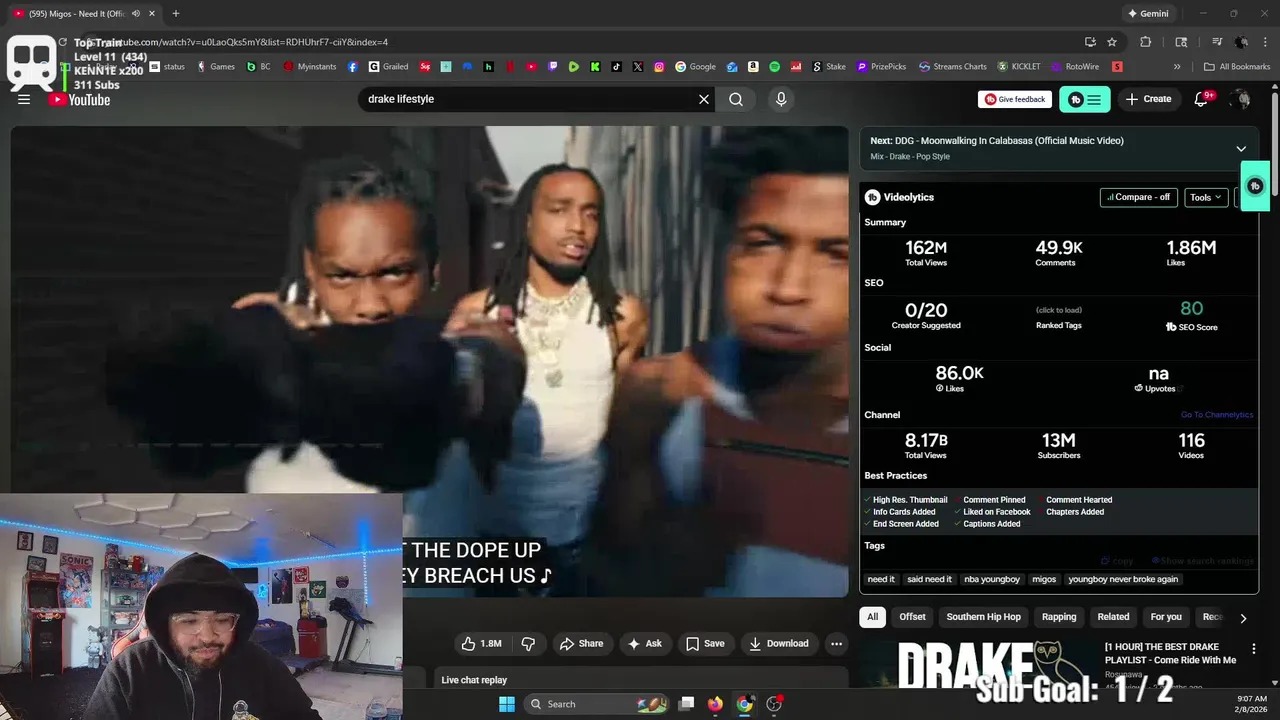
Task: Open the Gemini button in Chrome
Action: (x=1147, y=14)
